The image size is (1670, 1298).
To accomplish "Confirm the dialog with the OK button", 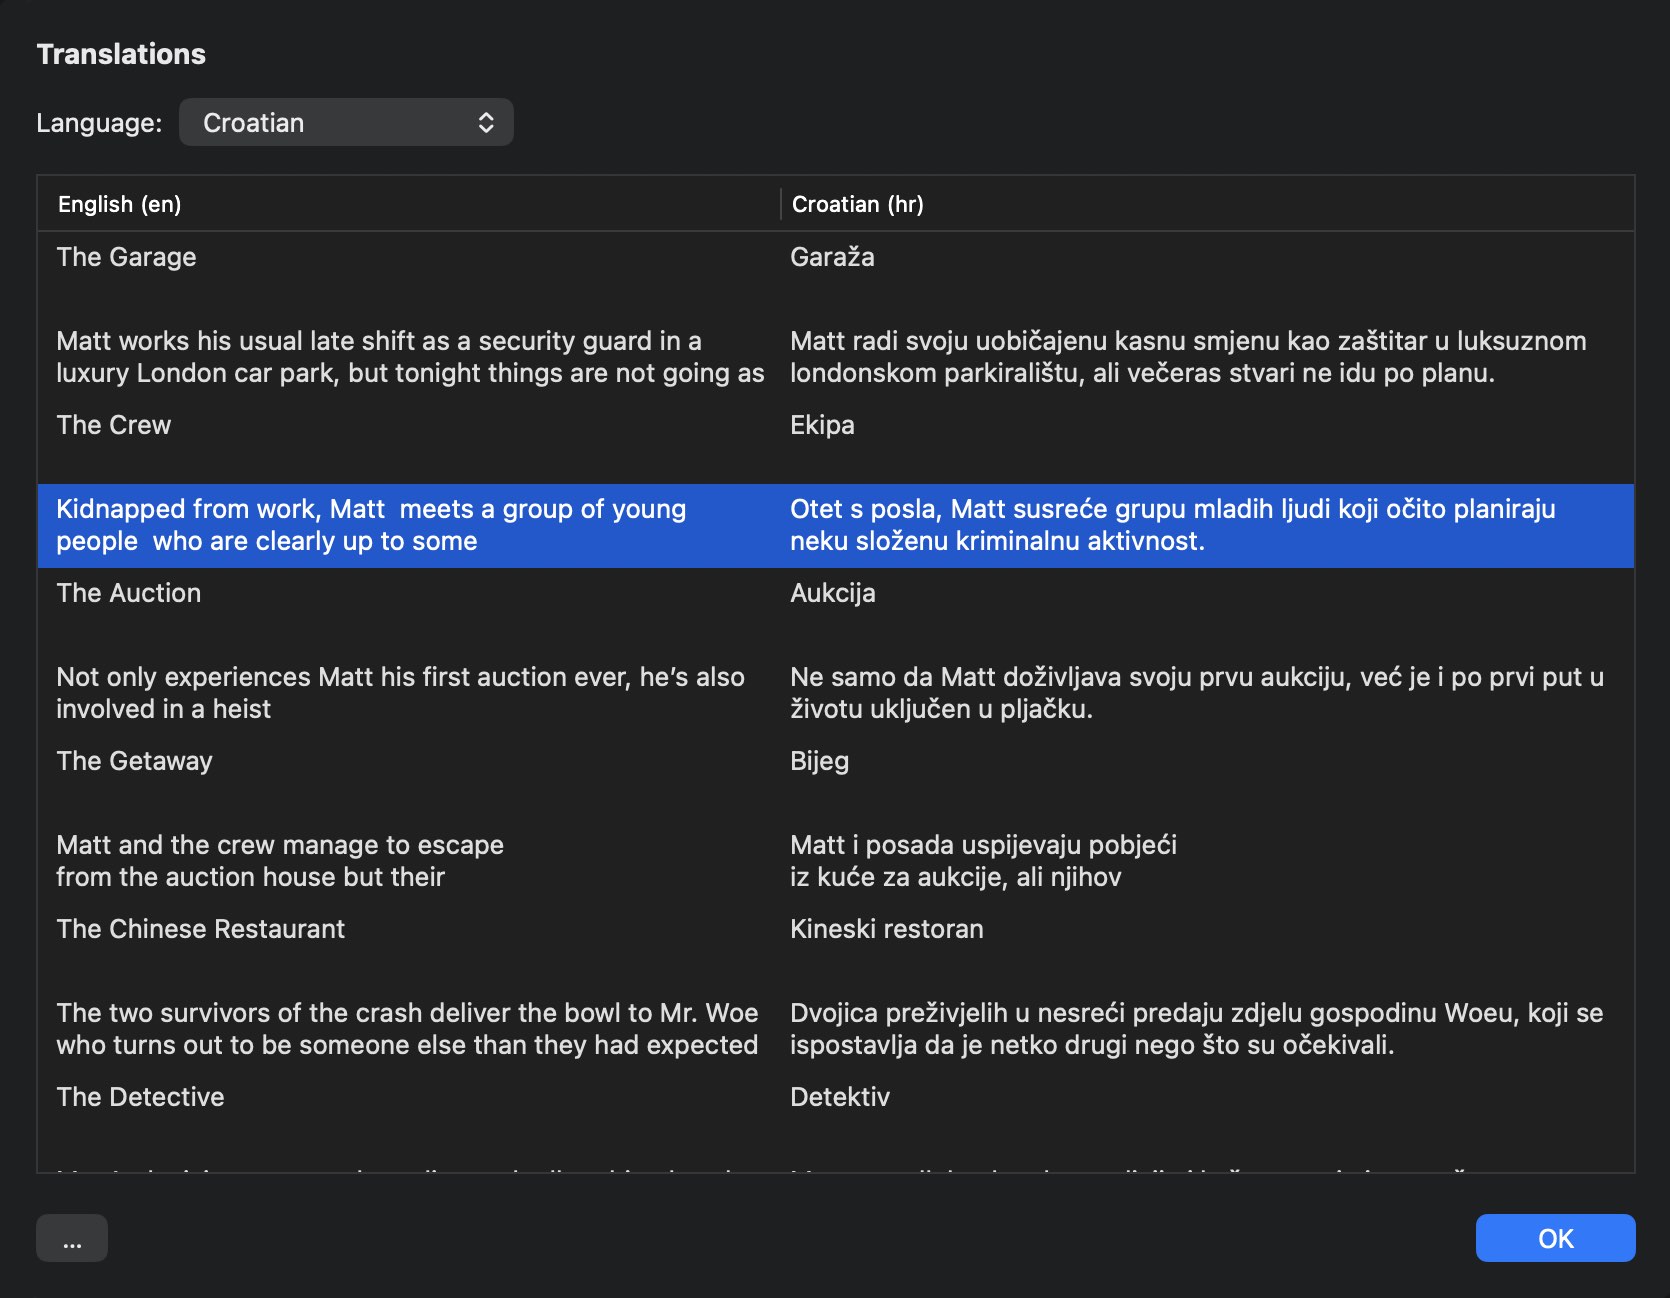I will [1555, 1238].
